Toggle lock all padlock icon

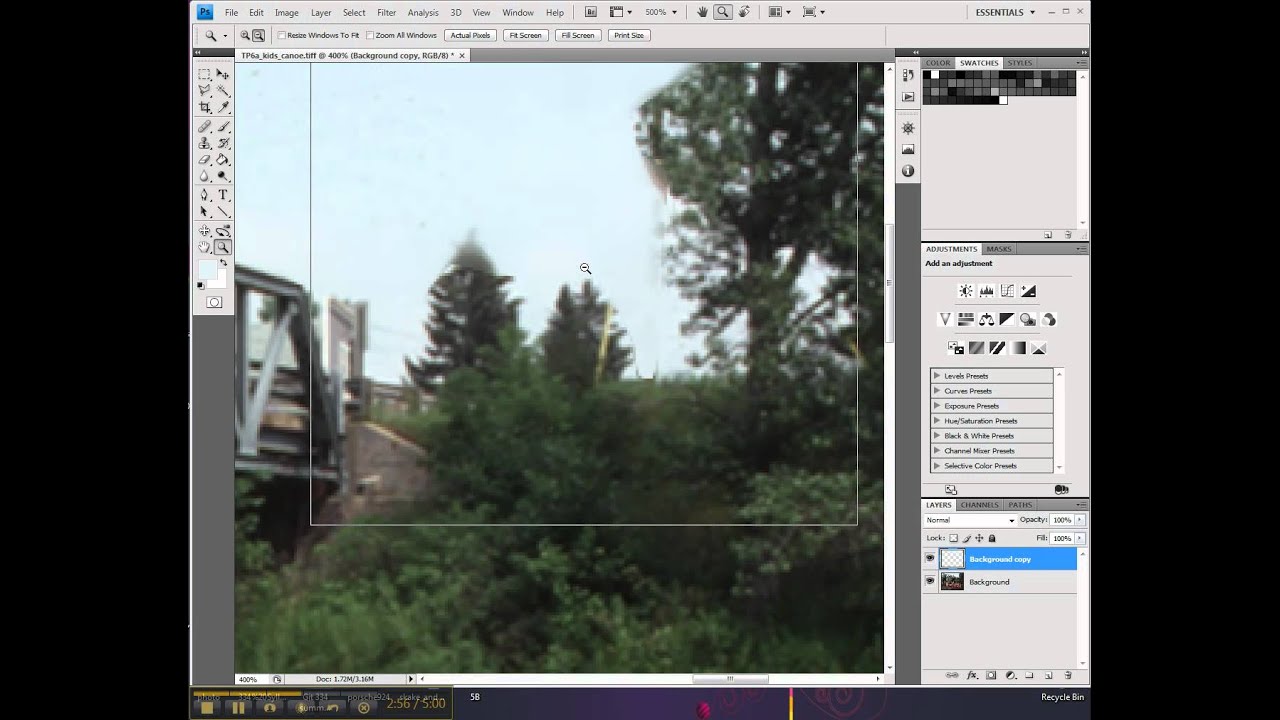pos(992,538)
